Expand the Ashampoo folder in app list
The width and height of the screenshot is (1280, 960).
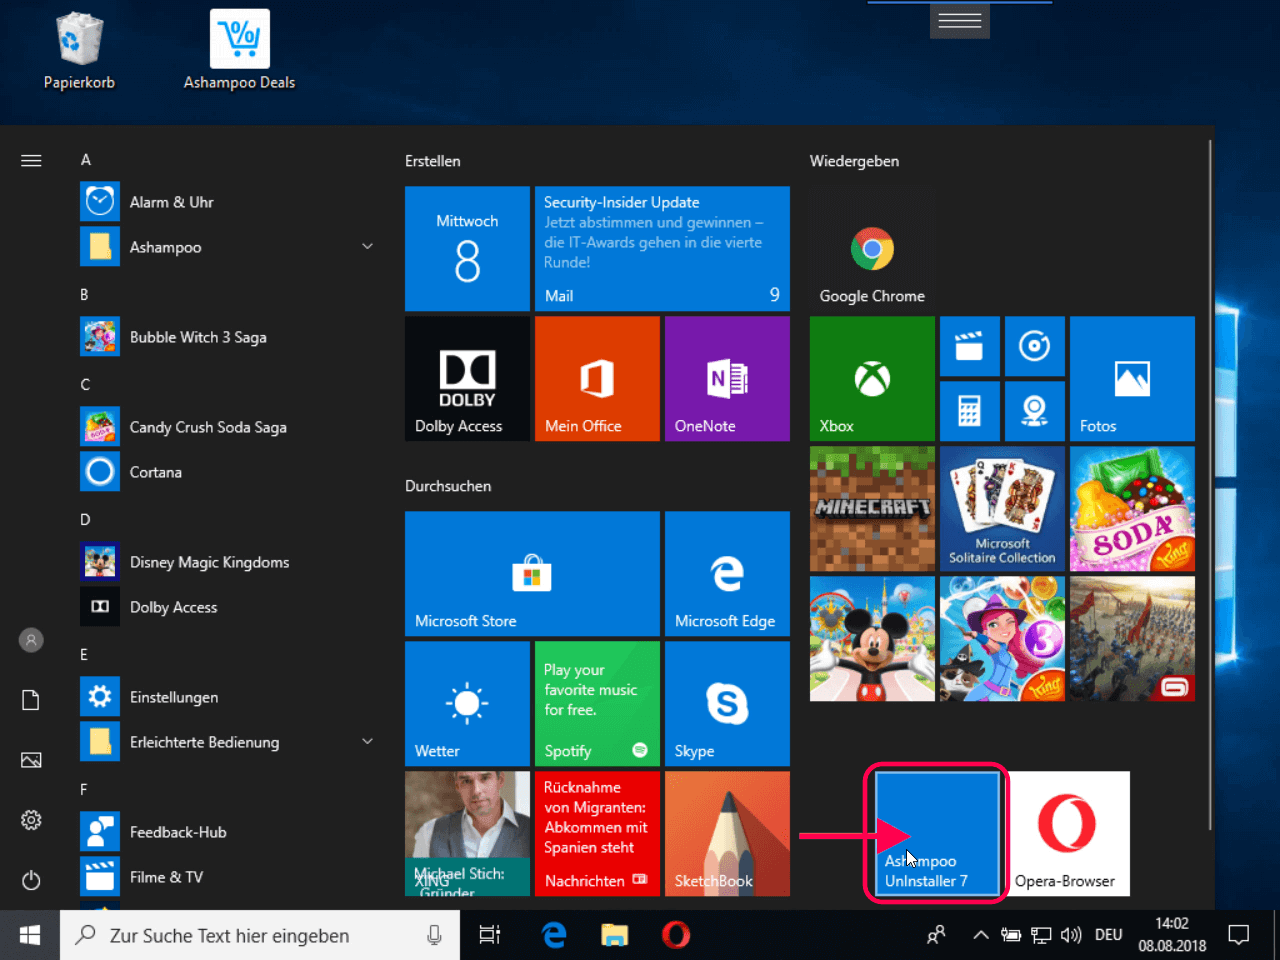[228, 247]
